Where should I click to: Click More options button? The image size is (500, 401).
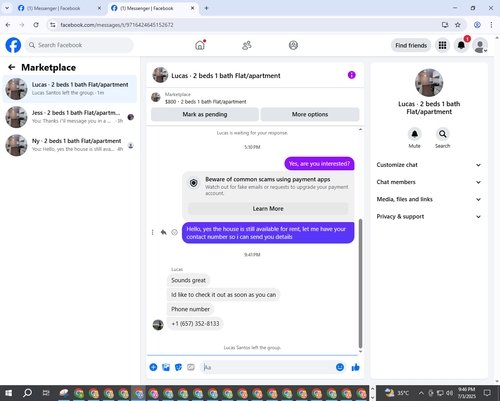[310, 114]
